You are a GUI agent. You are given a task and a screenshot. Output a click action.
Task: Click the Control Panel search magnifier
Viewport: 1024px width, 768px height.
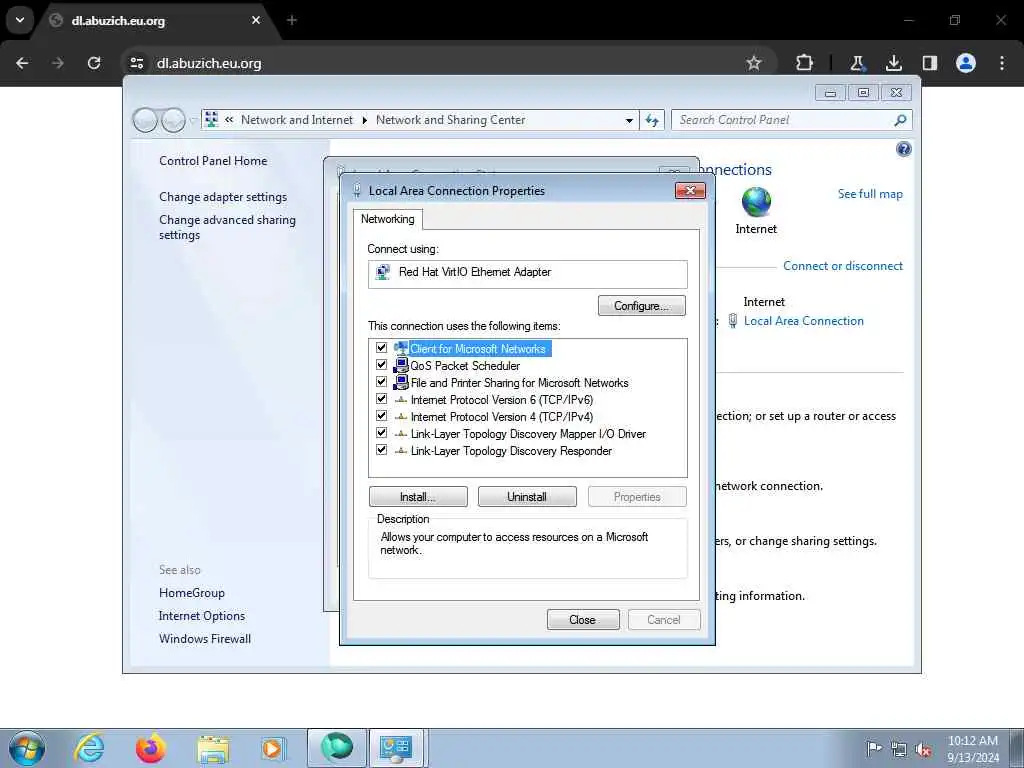(x=900, y=120)
